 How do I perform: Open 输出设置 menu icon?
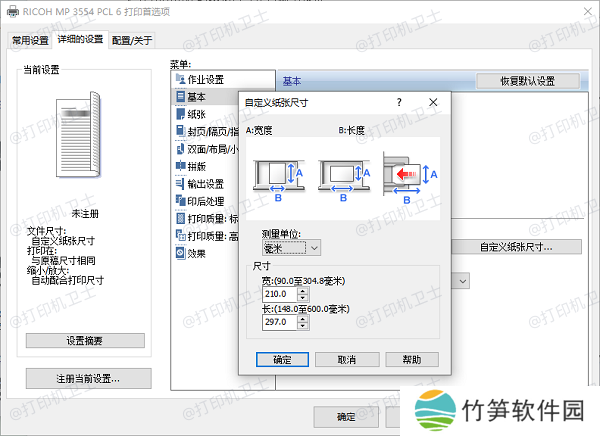[180, 183]
